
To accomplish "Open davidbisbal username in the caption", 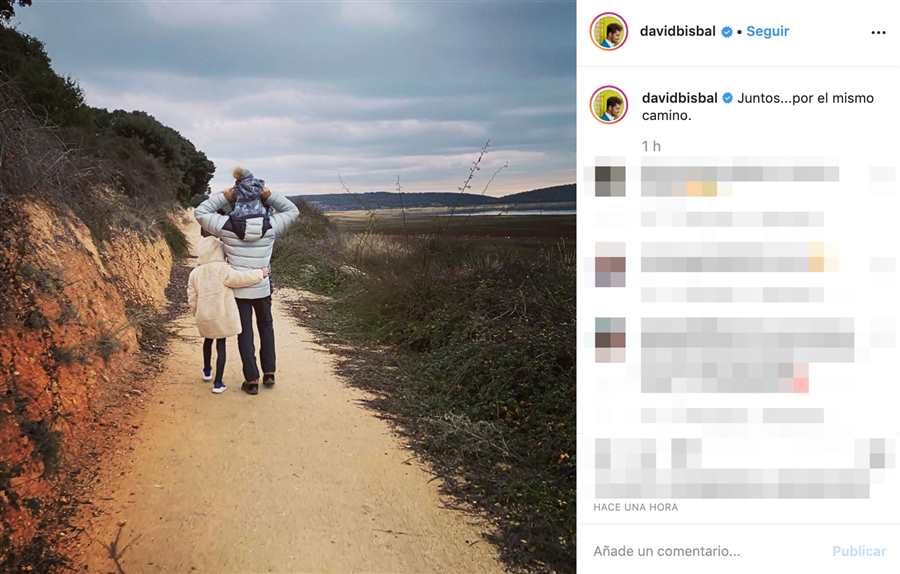I will click(680, 98).
